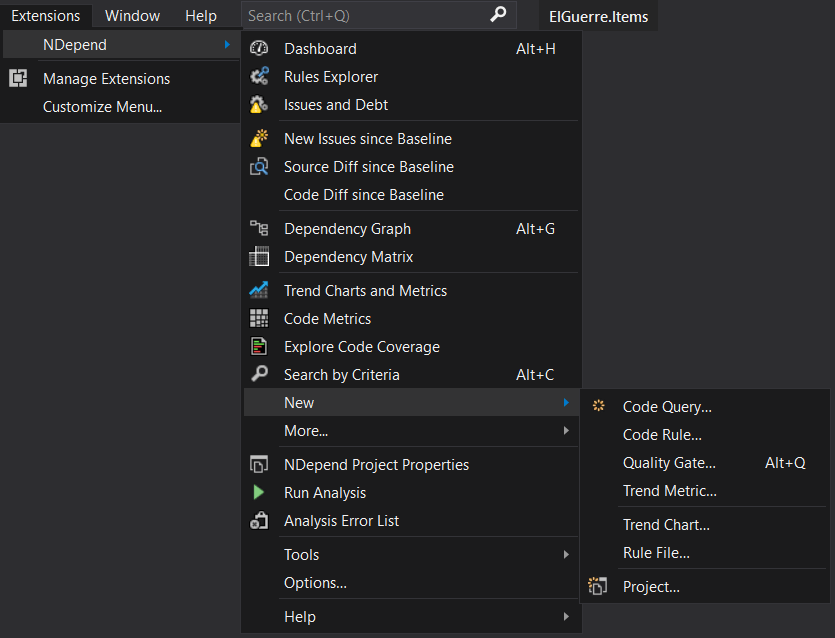Click the Trend Charts and Metrics icon
This screenshot has width=835, height=638.
click(259, 291)
